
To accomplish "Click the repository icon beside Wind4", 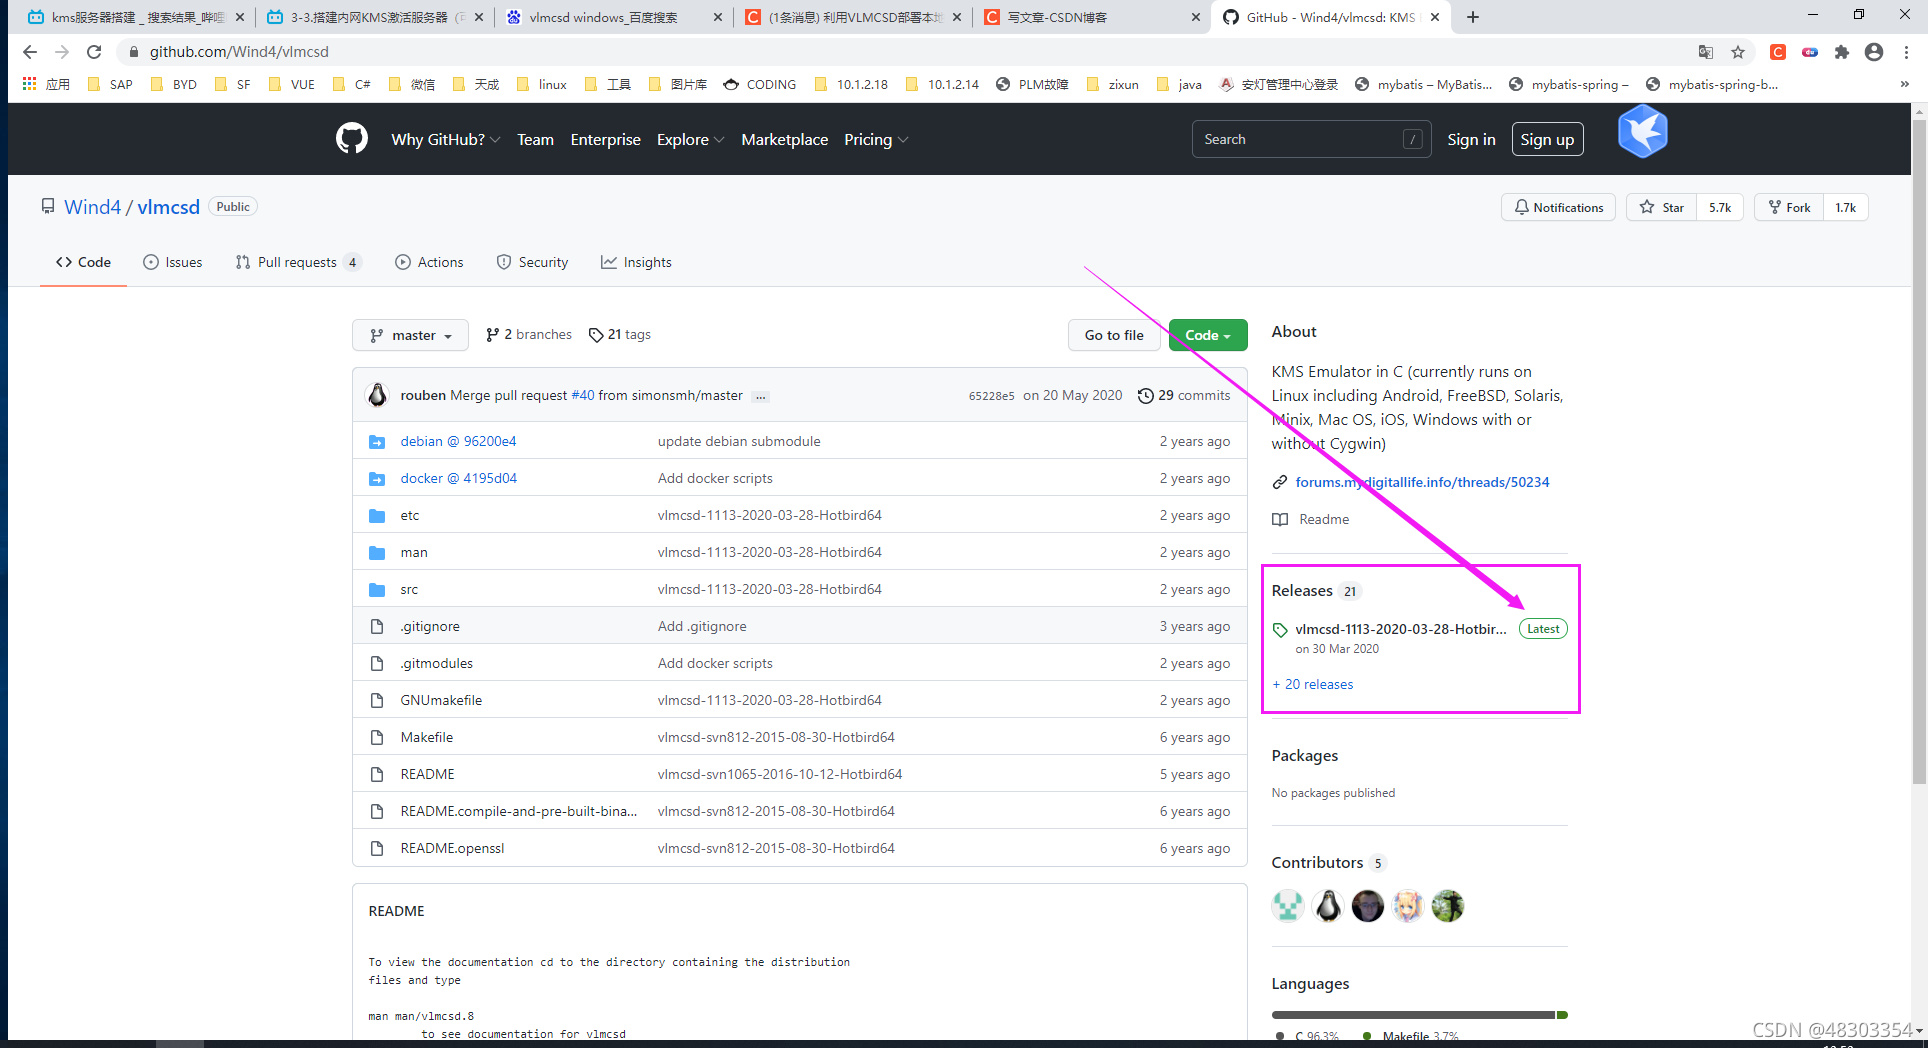I will coord(48,206).
